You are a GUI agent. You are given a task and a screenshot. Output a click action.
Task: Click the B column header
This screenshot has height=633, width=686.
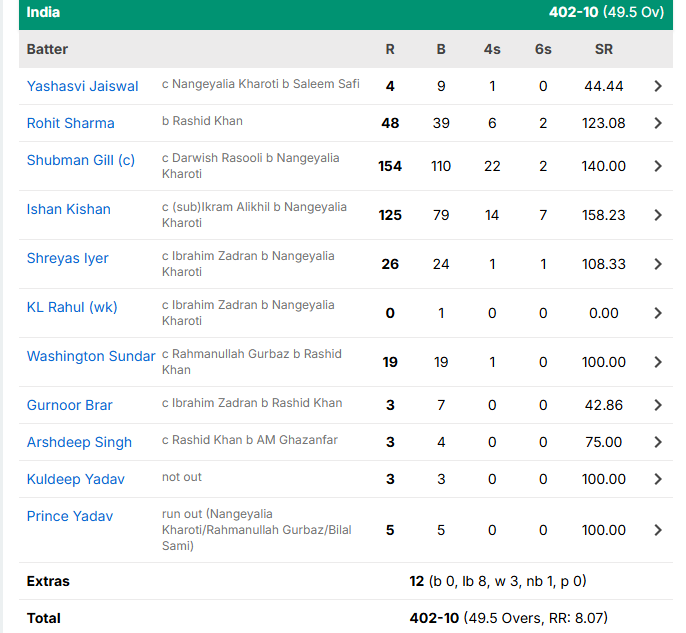tap(441, 49)
